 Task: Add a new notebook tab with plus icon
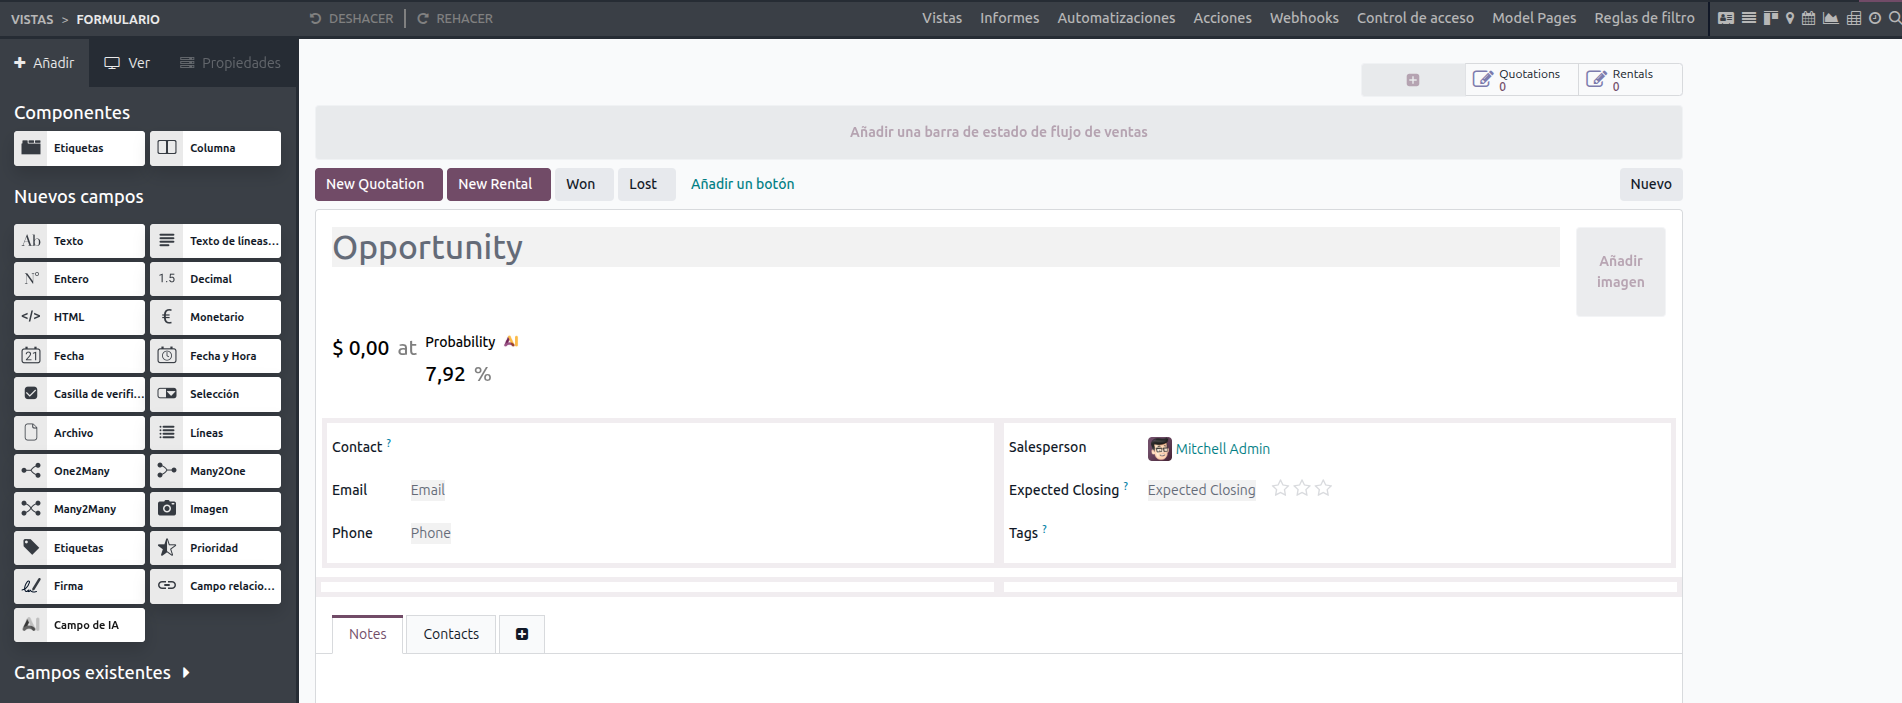[x=522, y=634]
